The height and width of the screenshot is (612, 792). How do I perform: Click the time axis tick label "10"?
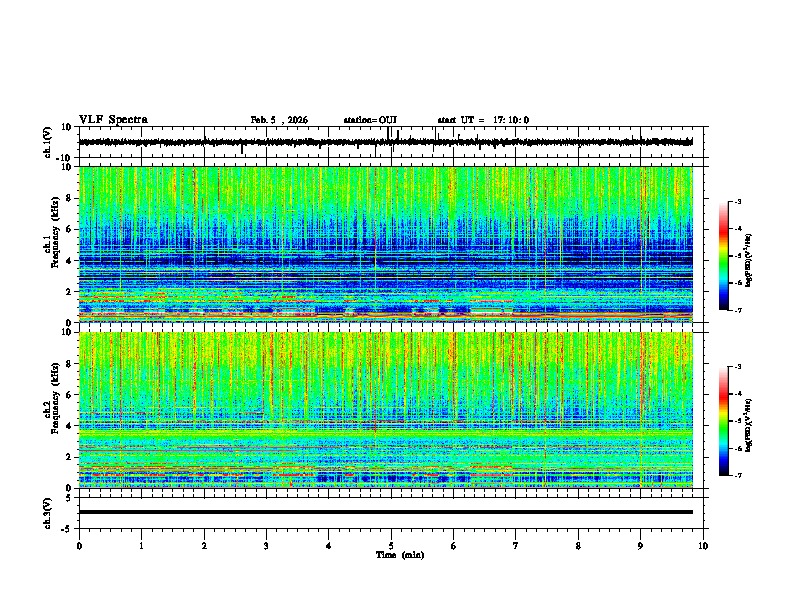pos(703,546)
